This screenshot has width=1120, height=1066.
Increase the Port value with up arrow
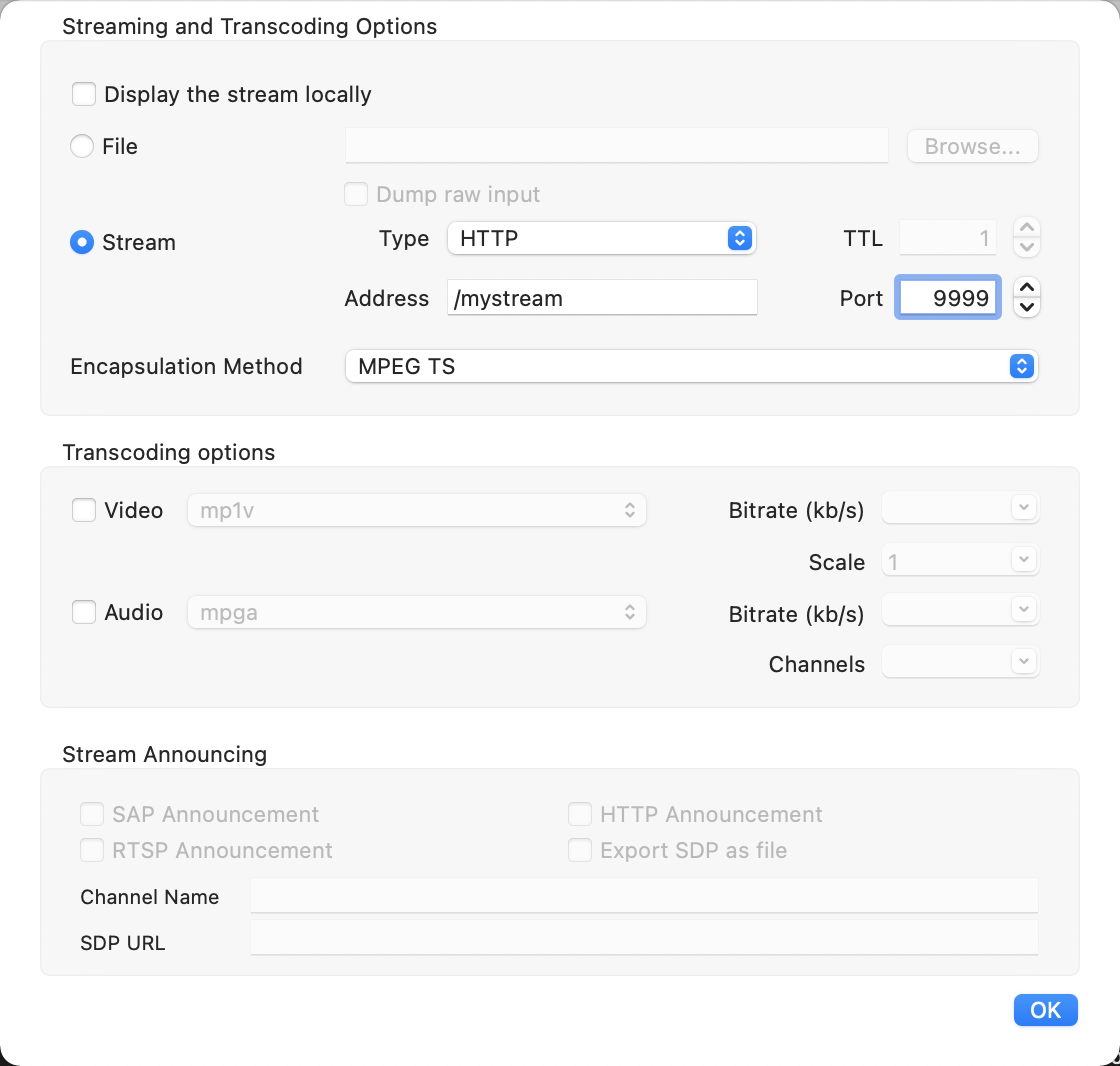click(x=1027, y=289)
